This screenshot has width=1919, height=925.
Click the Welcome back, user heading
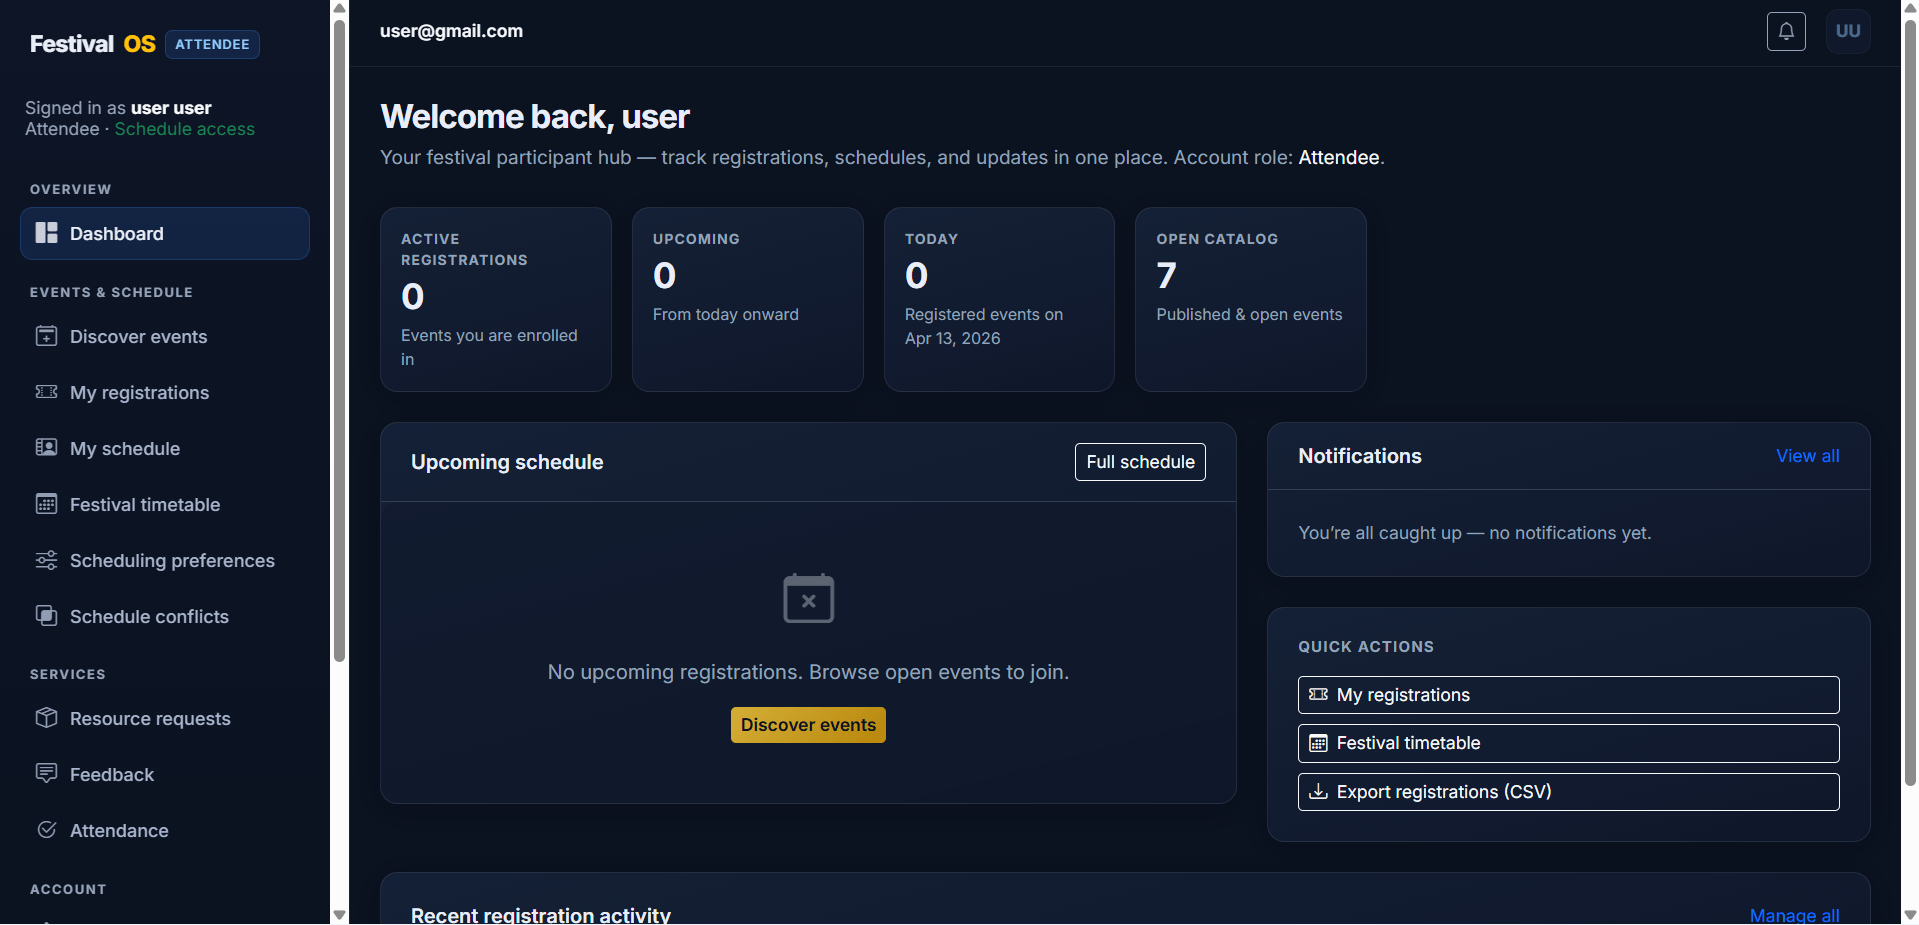(535, 117)
